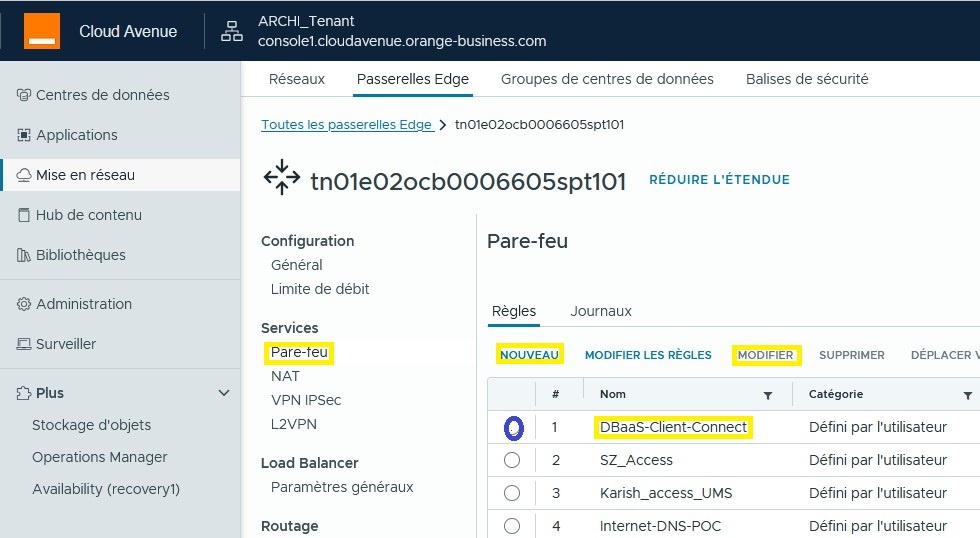Click the Administration gear icon
Viewport: 980px width, 538px height.
point(24,304)
